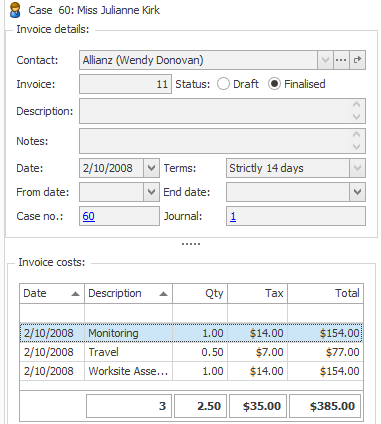Open the Terms dropdown
381x424 pixels.
(x=357, y=168)
